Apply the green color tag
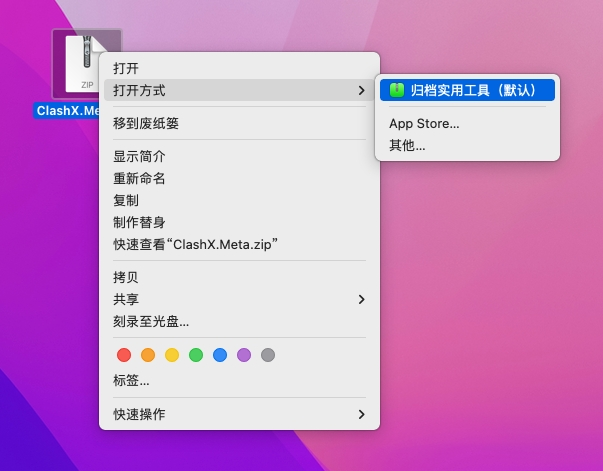The height and width of the screenshot is (471, 603). 196,355
